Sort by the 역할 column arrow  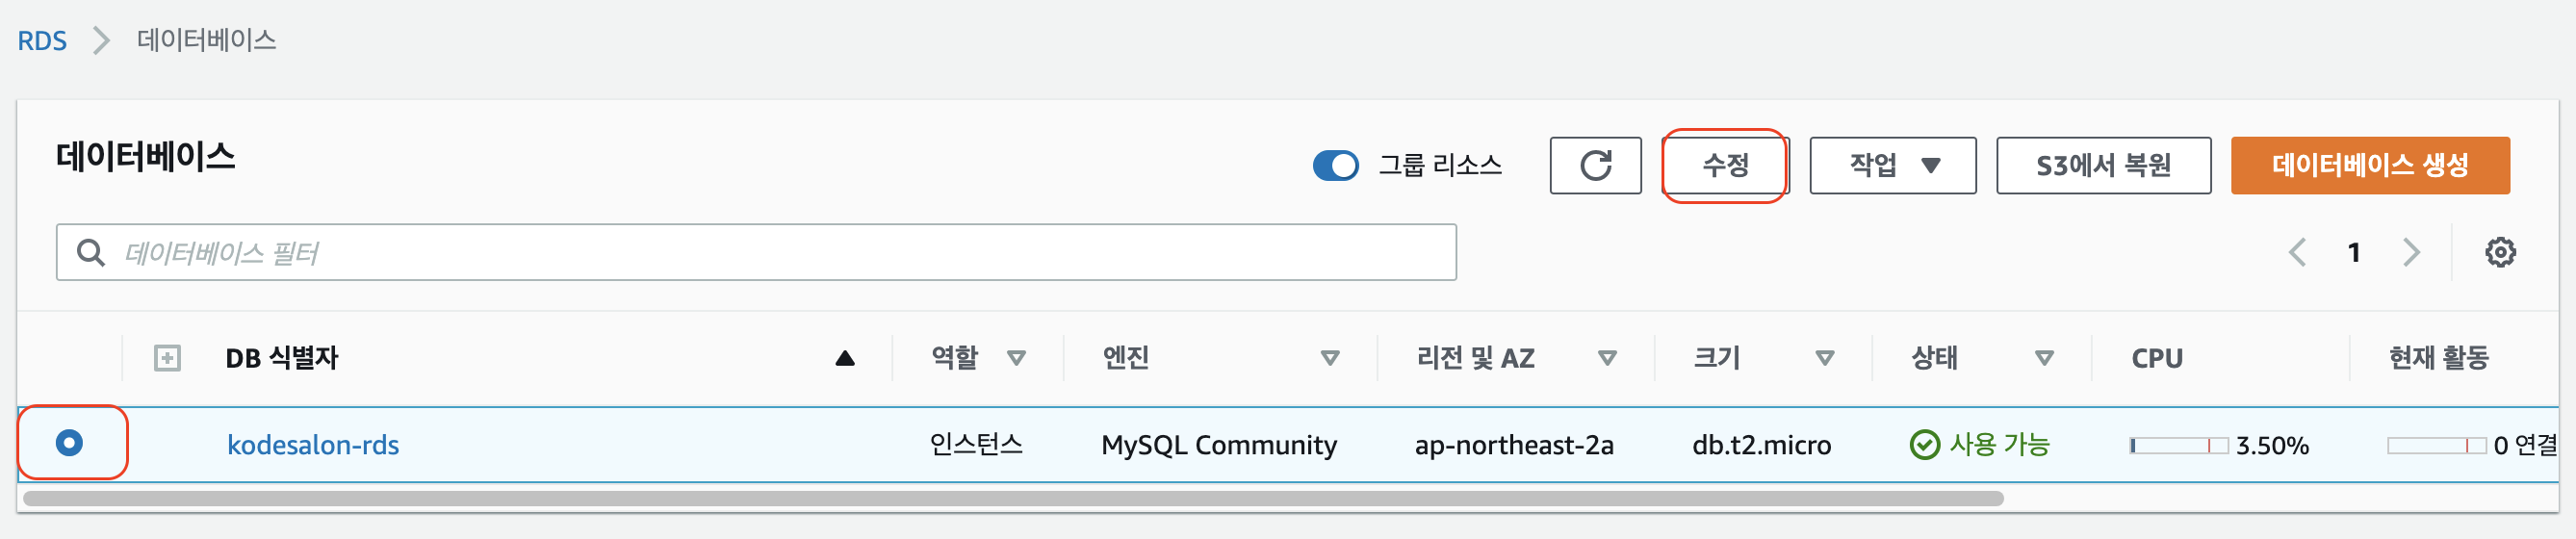tap(1016, 358)
